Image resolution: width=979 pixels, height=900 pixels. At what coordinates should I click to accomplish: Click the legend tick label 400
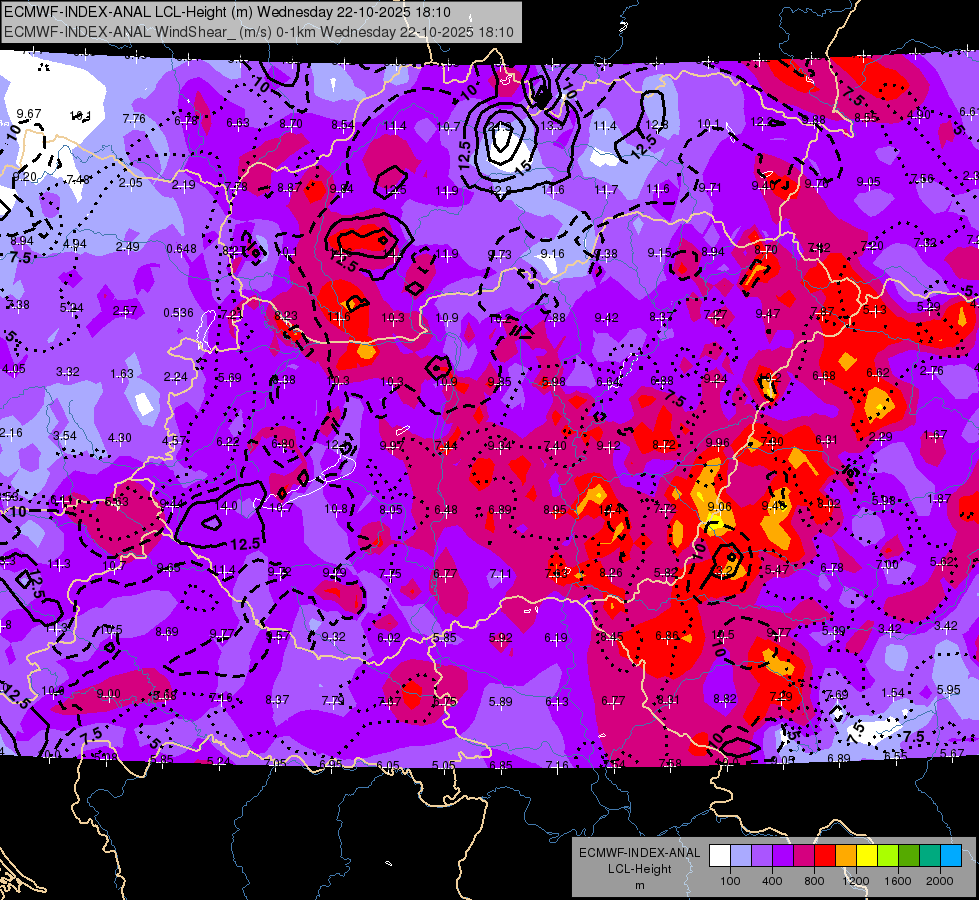[x=772, y=881]
